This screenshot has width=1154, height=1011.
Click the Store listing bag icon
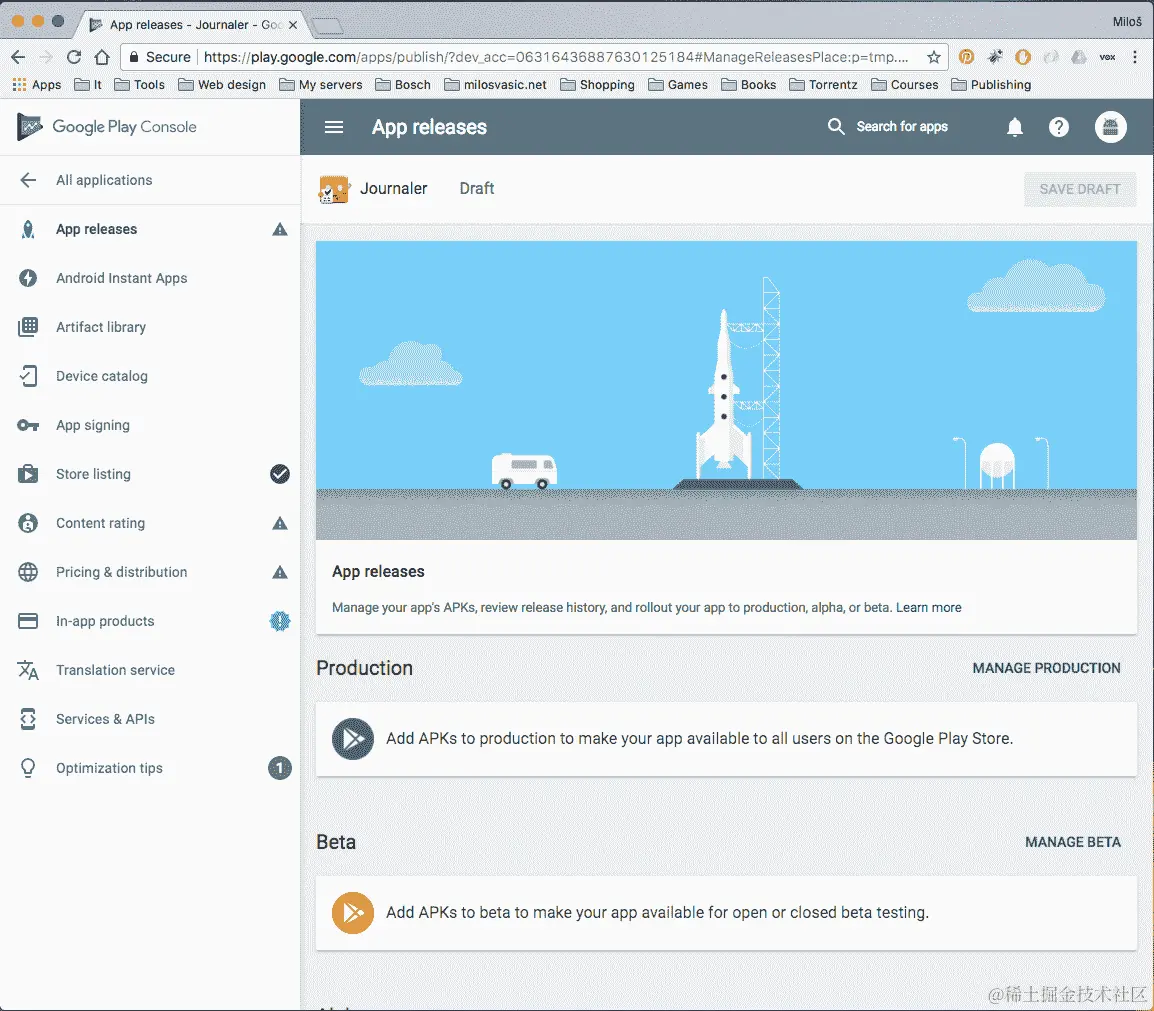(28, 474)
